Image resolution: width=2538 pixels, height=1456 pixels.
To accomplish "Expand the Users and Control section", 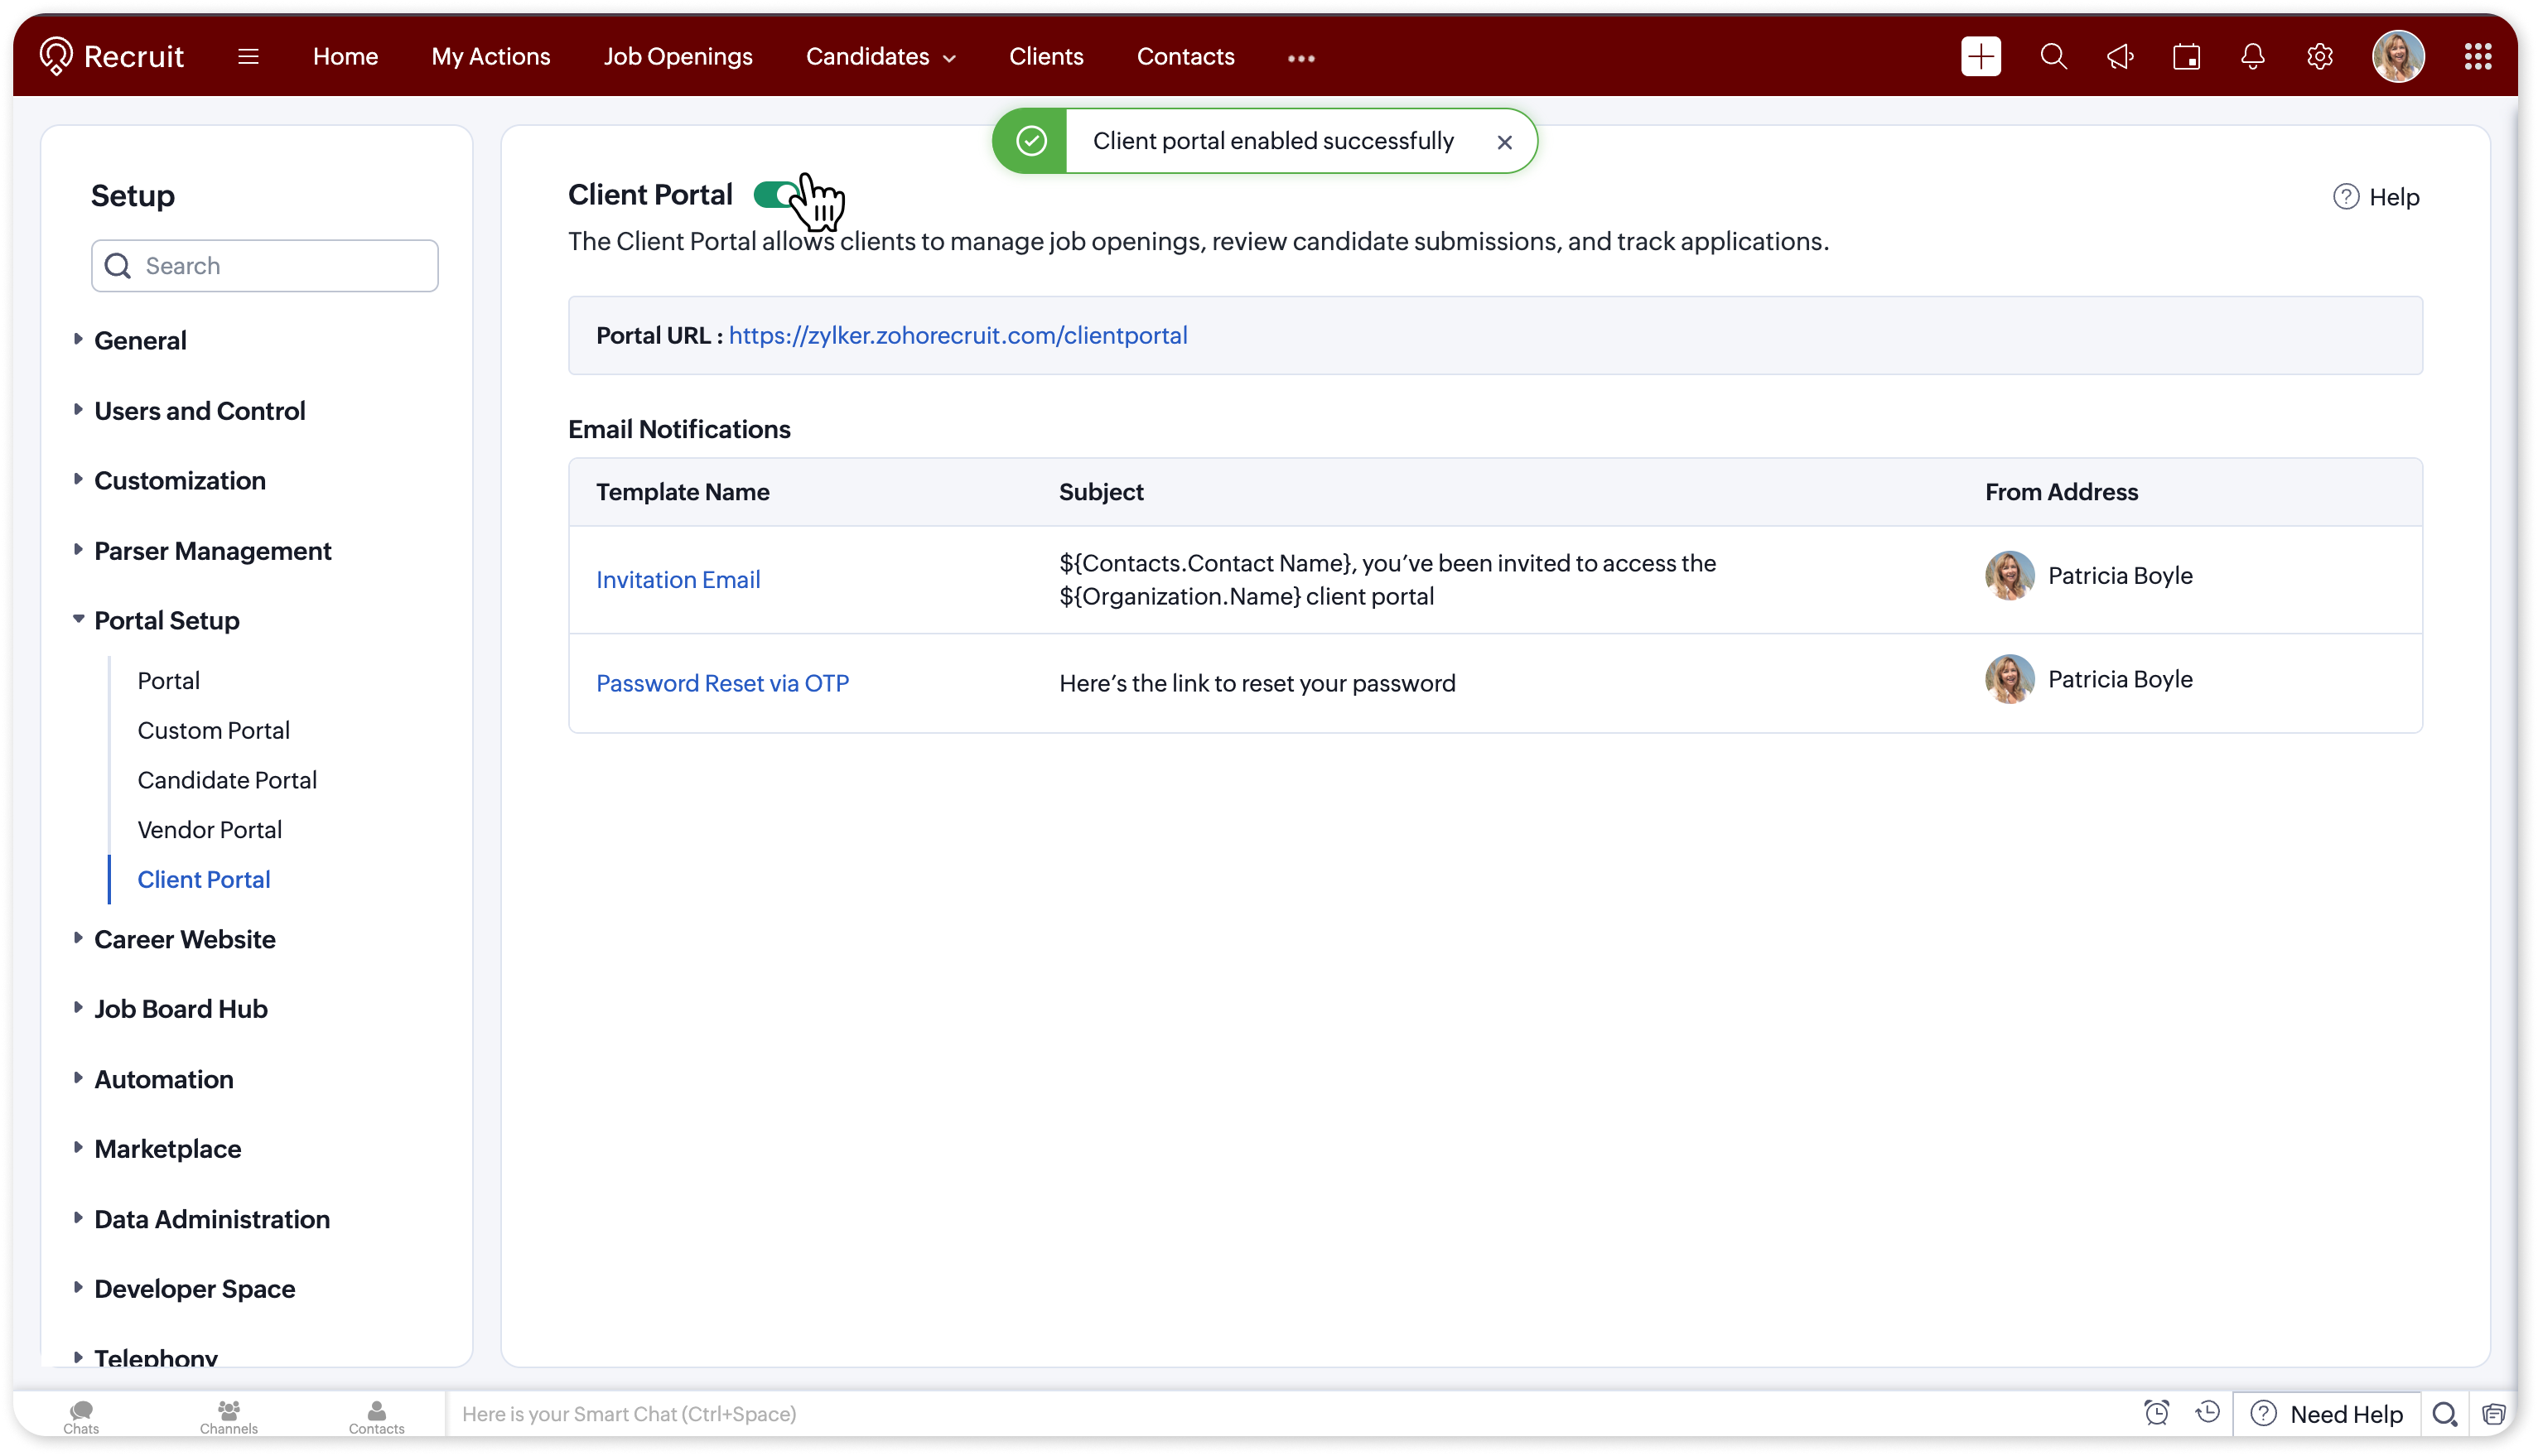I will click(199, 411).
